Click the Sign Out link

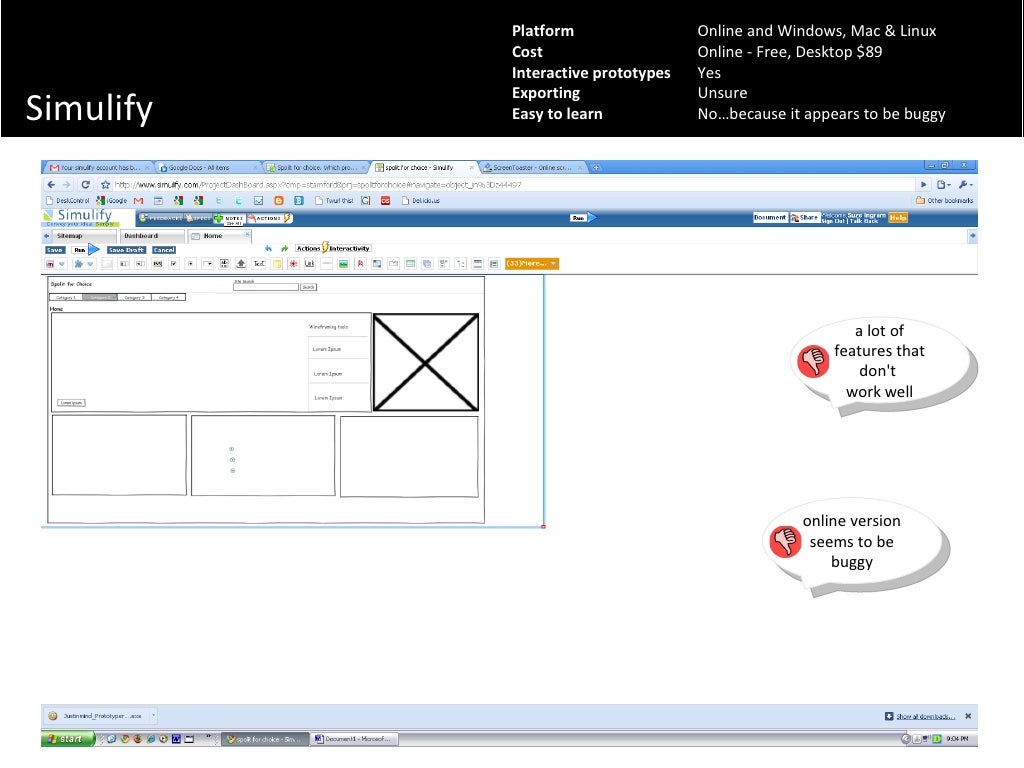click(834, 221)
